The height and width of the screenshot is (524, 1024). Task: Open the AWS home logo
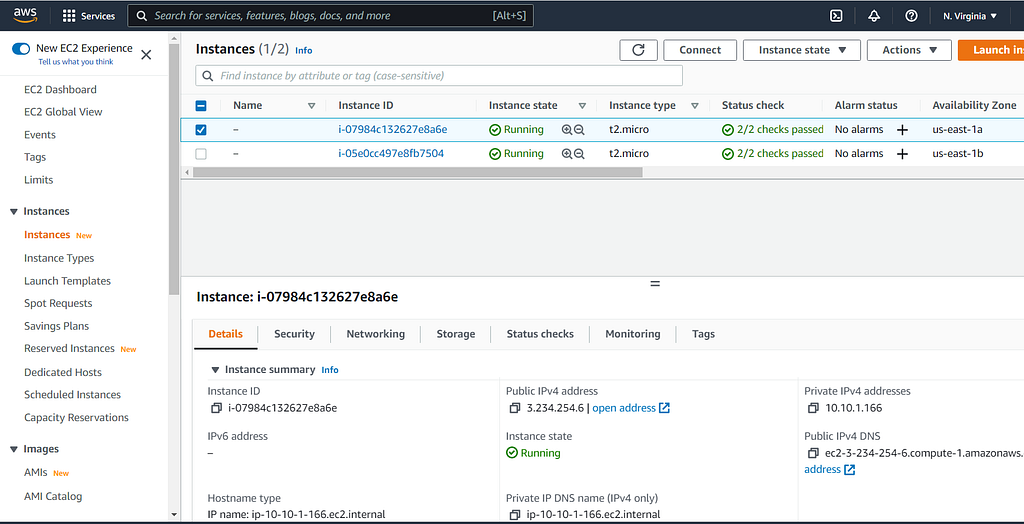coord(25,16)
